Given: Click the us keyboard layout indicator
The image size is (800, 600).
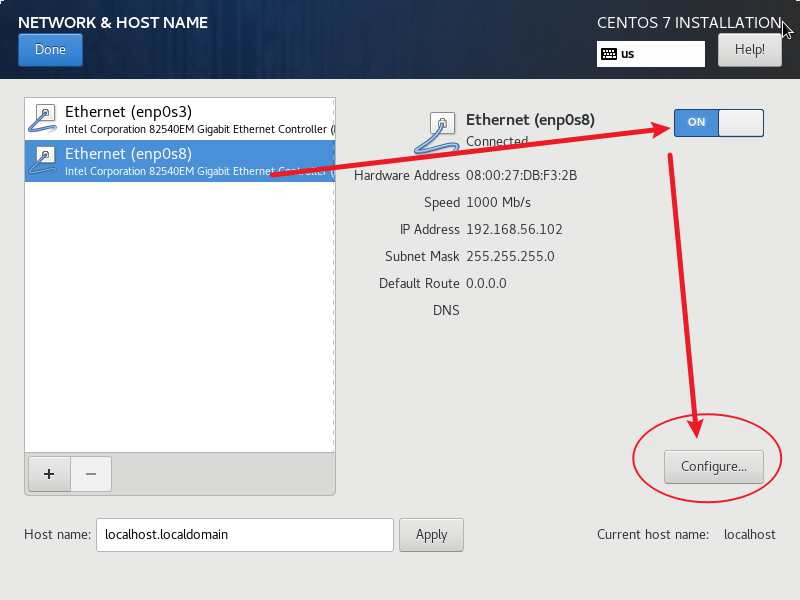Looking at the screenshot, I should coord(651,54).
